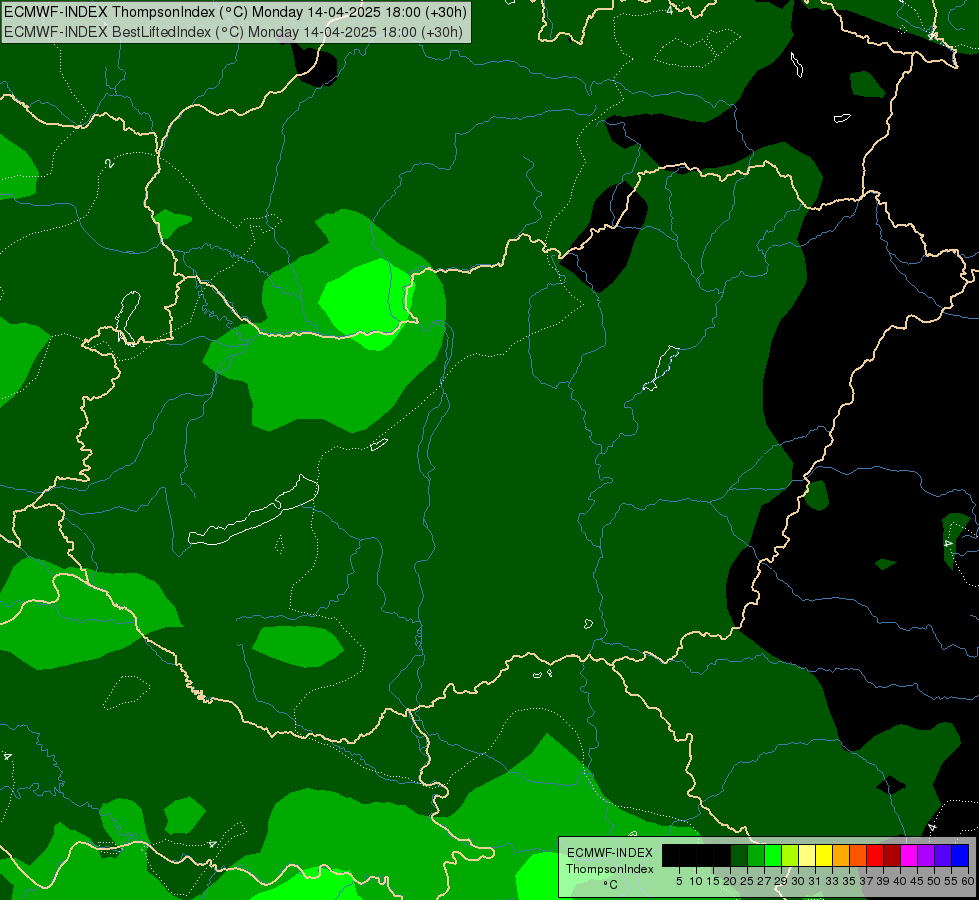Click the legend tick value 35
979x900 pixels.
[849, 881]
